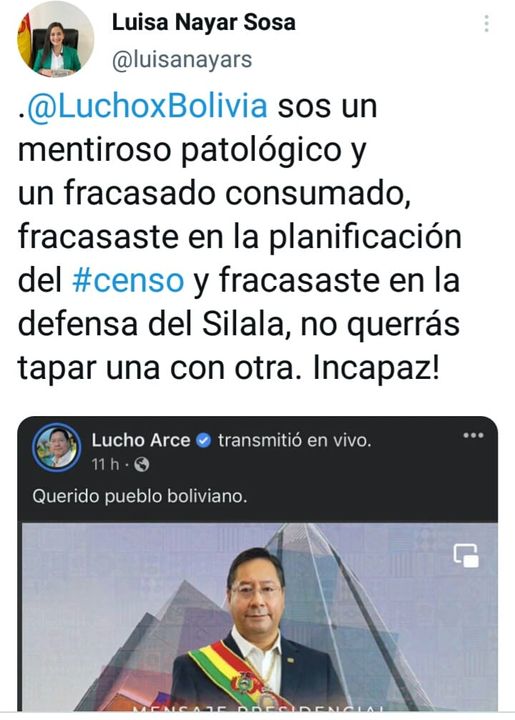This screenshot has height=720, width=515.
Task: Click the 'transmitió en vivo.' label
Action: (295, 440)
